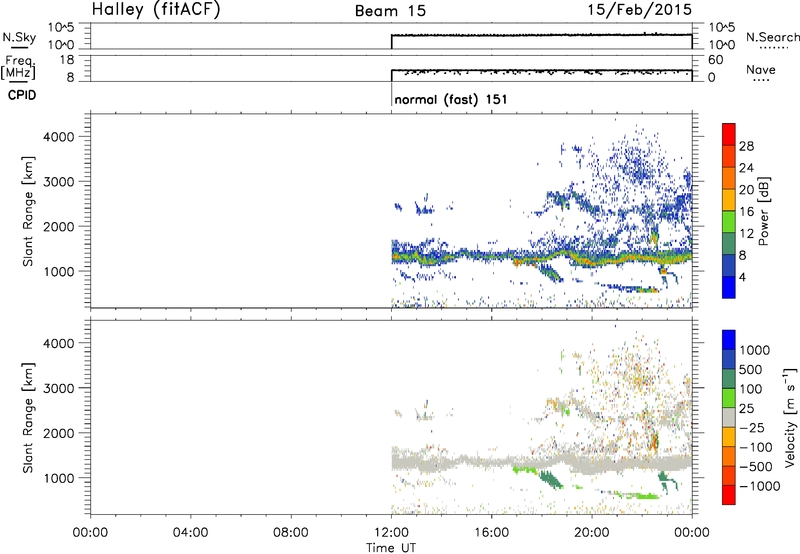This screenshot has width=800, height=554.
Task: Click the 'N.Sky' axis label
Action: (19, 38)
